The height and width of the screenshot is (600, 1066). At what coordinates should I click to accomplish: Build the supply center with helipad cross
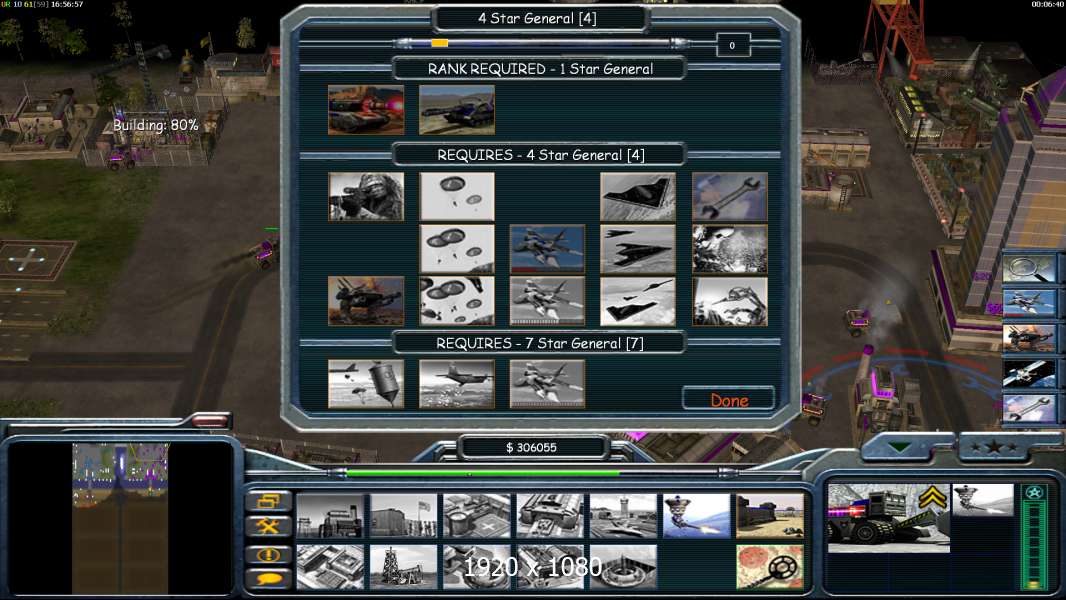(x=477, y=516)
